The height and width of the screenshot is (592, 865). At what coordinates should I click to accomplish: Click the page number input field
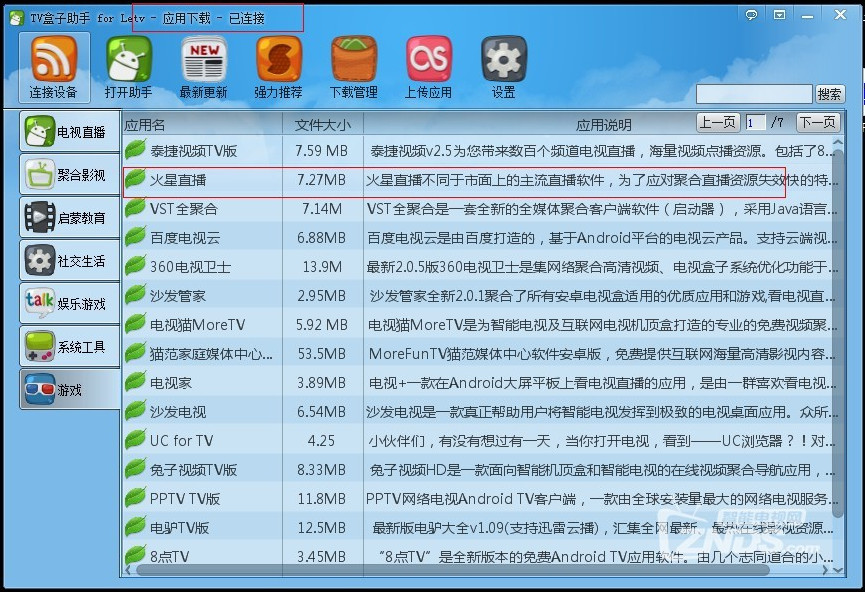point(754,121)
